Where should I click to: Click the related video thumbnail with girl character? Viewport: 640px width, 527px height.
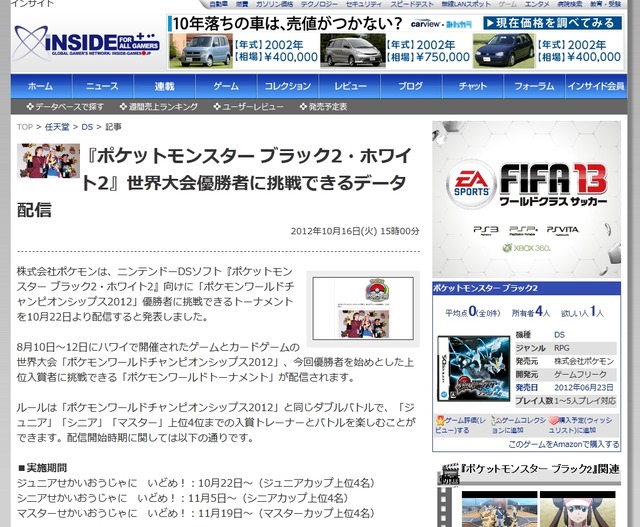pos(578,509)
